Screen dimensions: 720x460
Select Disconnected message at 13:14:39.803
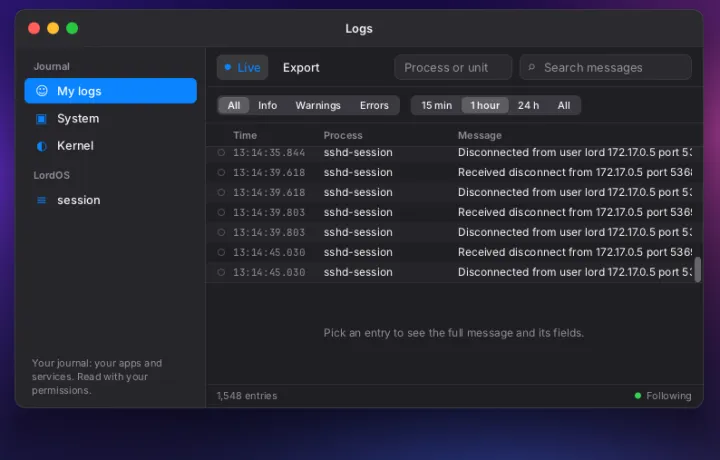coord(574,232)
